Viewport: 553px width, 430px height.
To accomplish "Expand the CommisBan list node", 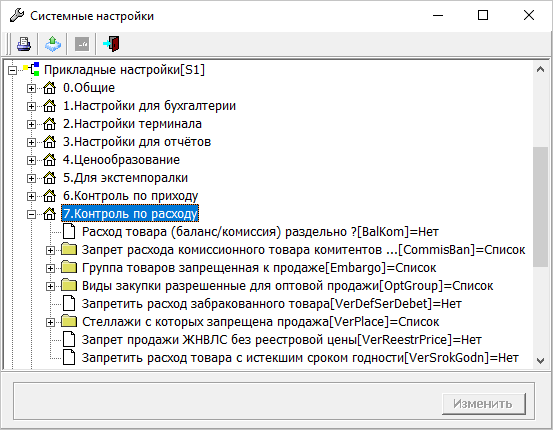I will (x=50, y=250).
